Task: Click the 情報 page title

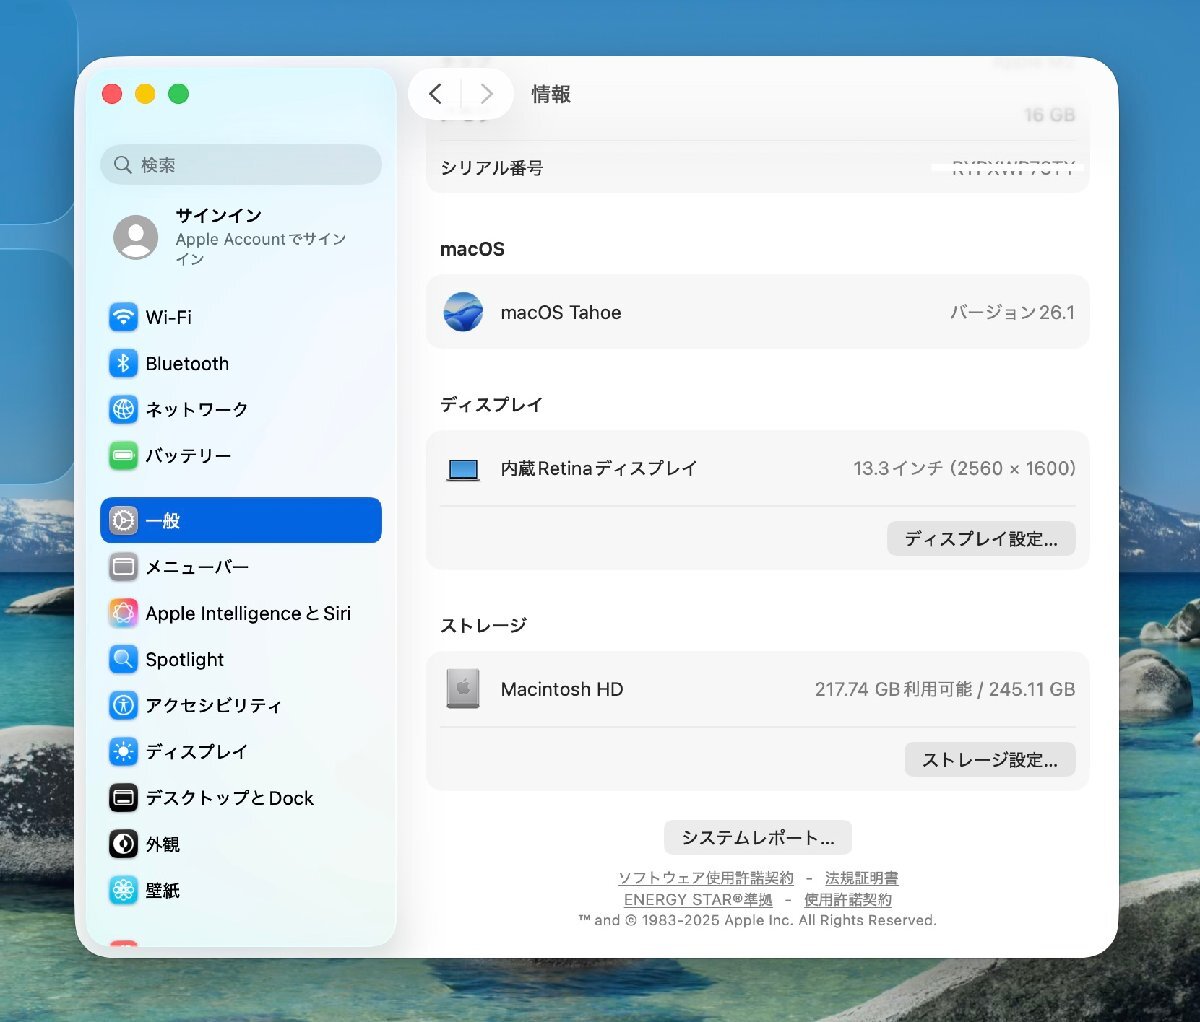Action: pos(551,94)
